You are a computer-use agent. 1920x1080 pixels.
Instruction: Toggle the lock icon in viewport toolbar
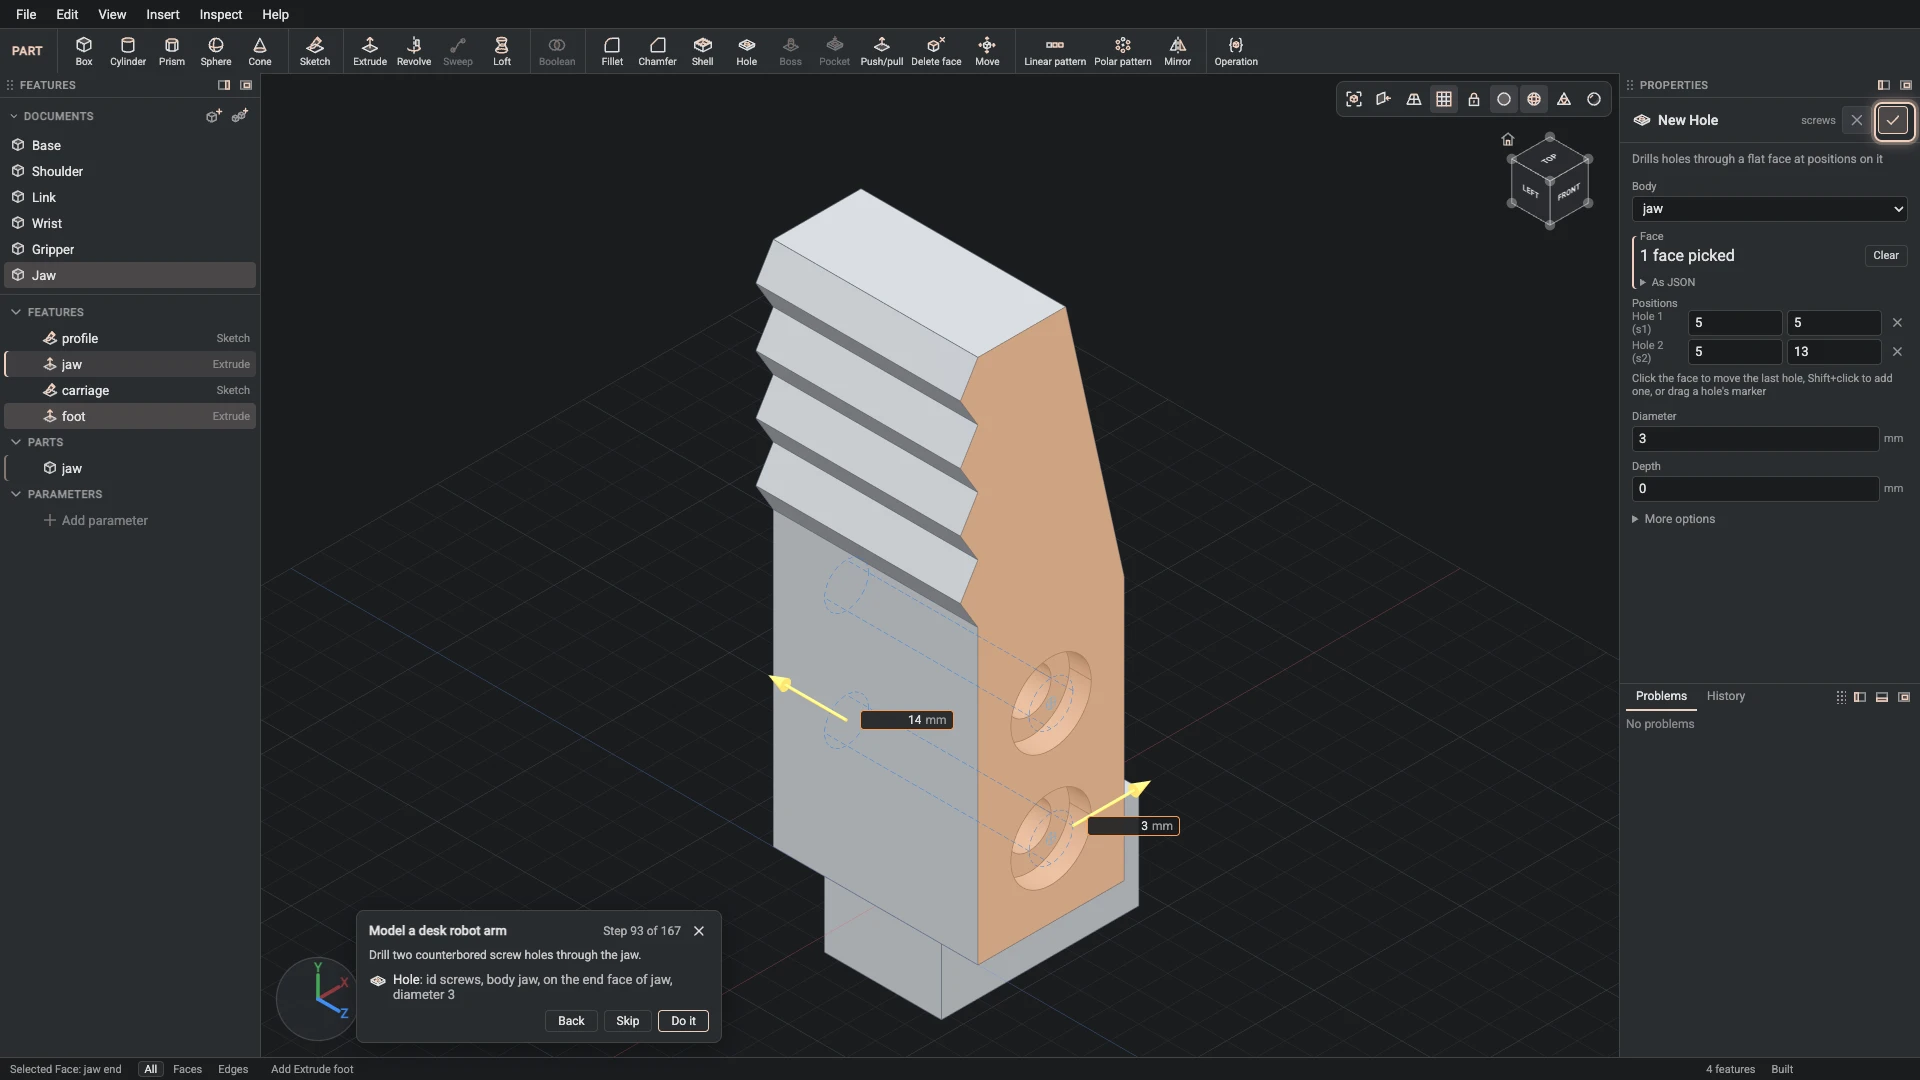(x=1474, y=99)
